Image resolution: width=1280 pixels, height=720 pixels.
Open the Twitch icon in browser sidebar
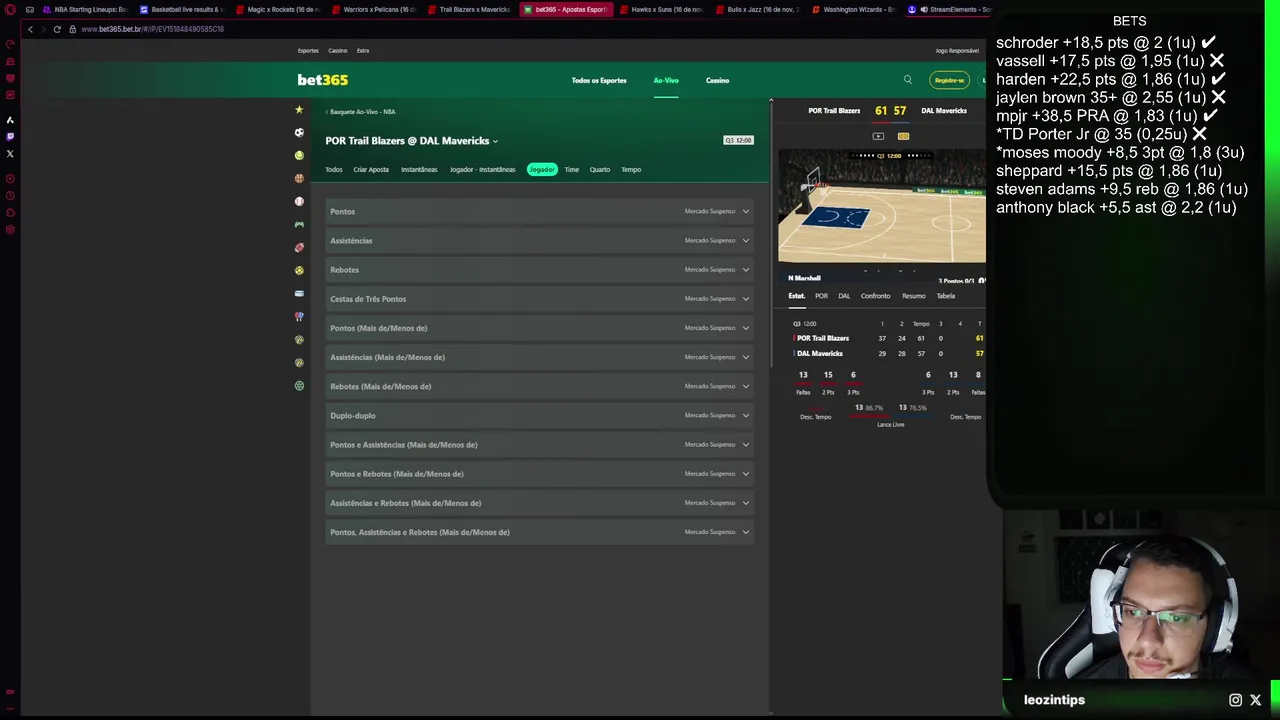[x=10, y=136]
